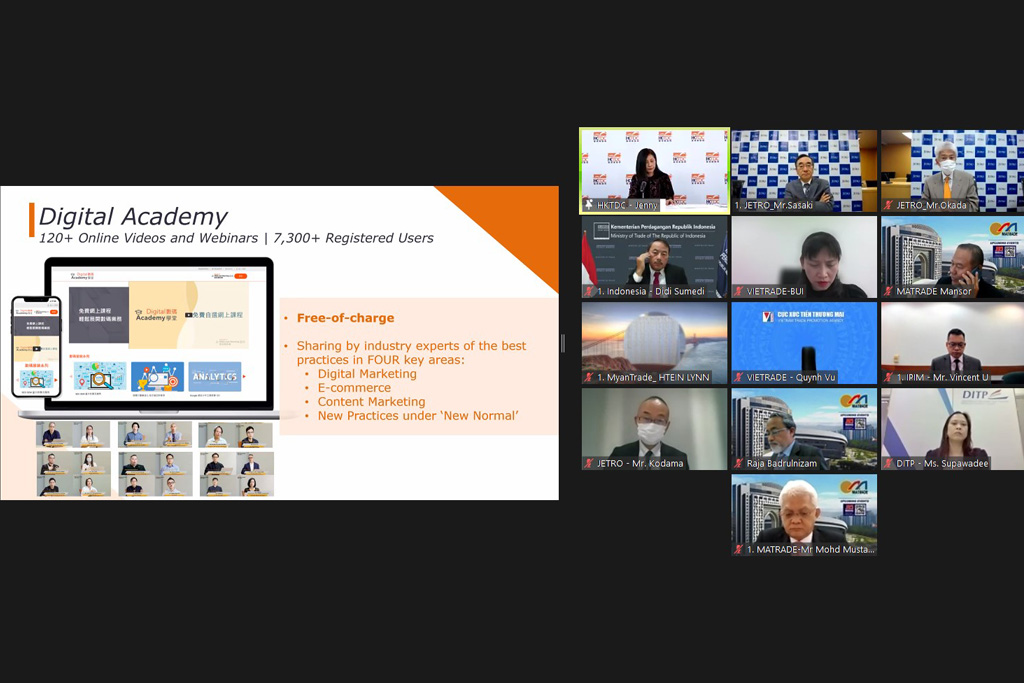Select the VIETRADE - Quynh Vu video tile
Screen dimensions: 1024x683
(x=804, y=343)
